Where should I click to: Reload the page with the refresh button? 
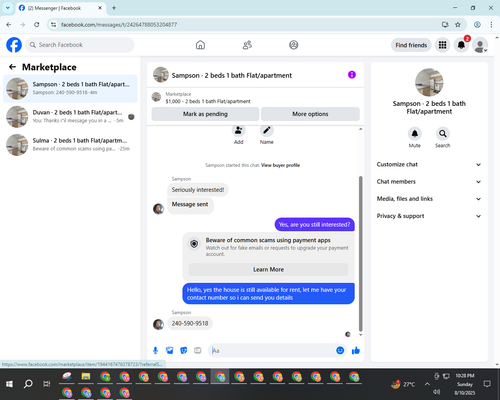point(37,24)
